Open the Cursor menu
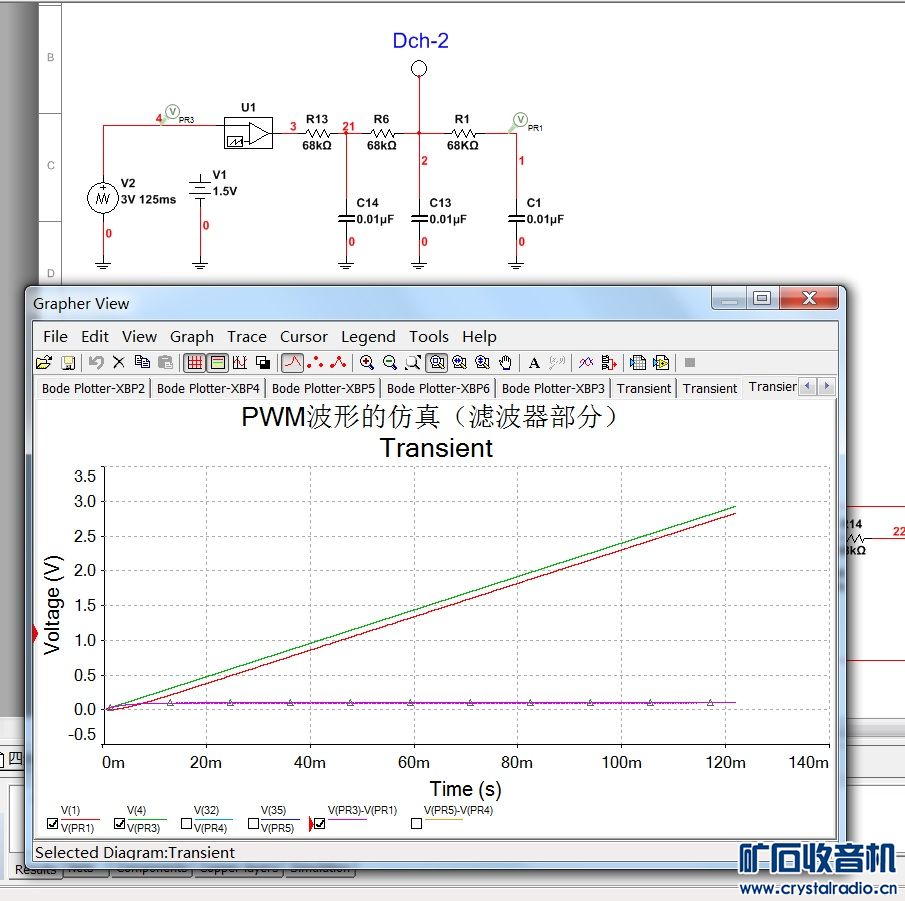 [304, 337]
